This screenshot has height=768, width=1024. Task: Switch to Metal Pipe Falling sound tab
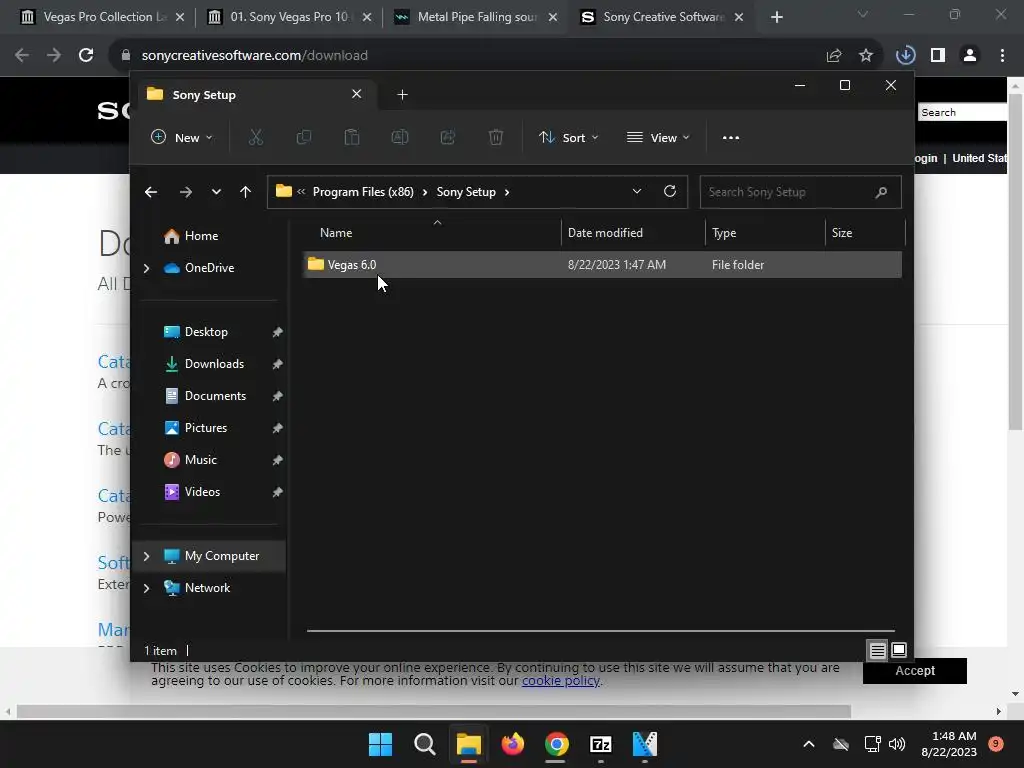[x=477, y=17]
